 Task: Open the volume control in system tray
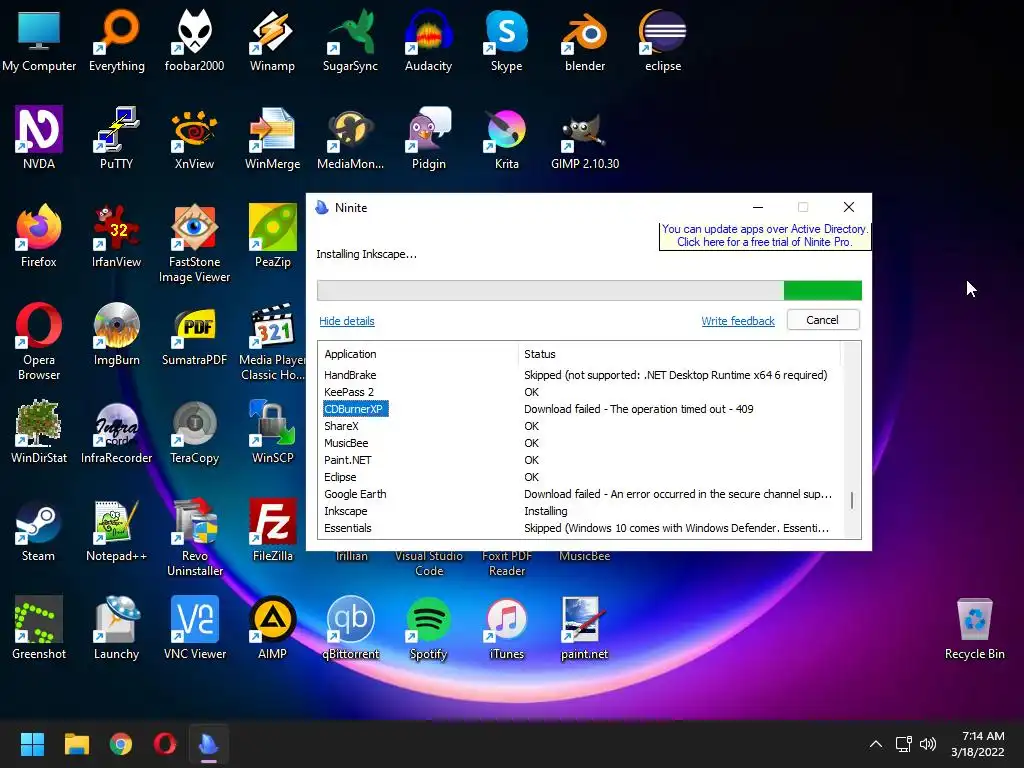click(927, 744)
